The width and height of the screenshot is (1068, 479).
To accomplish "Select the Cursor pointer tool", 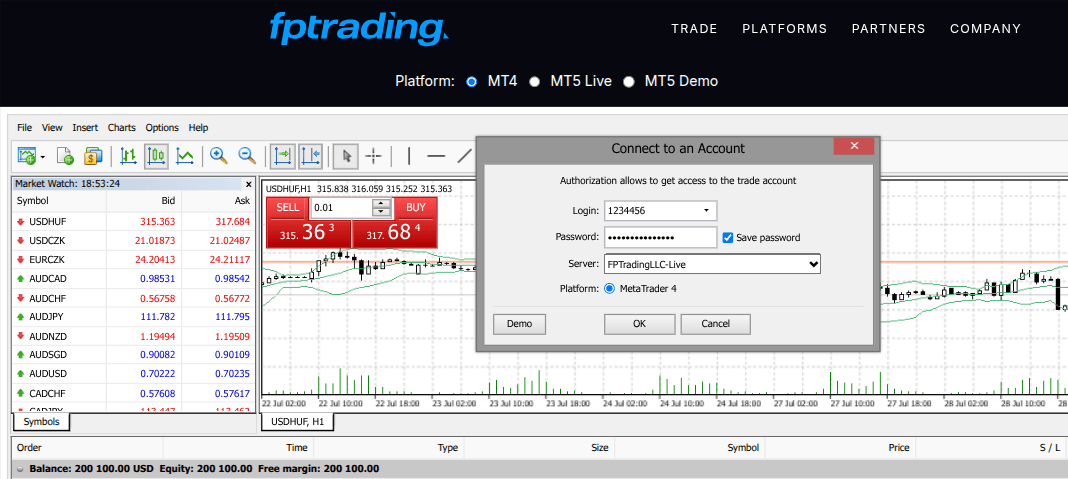I will point(346,156).
